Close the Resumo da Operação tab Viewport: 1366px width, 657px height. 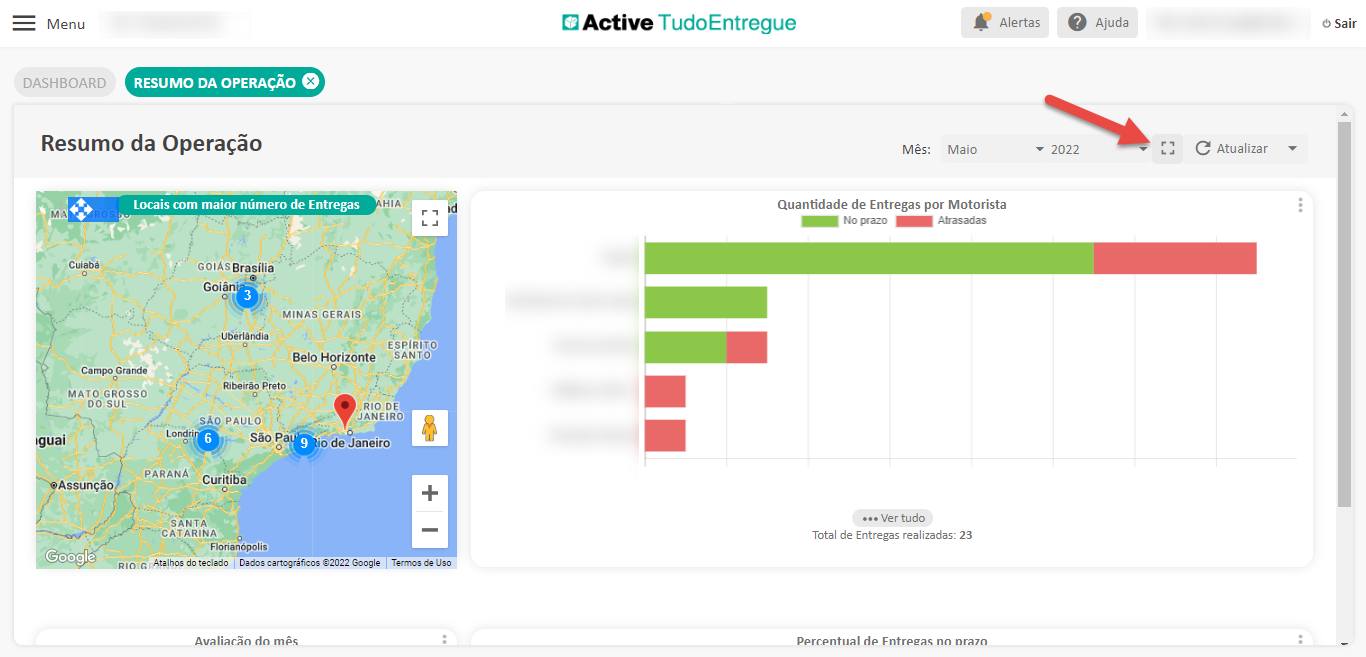(311, 82)
